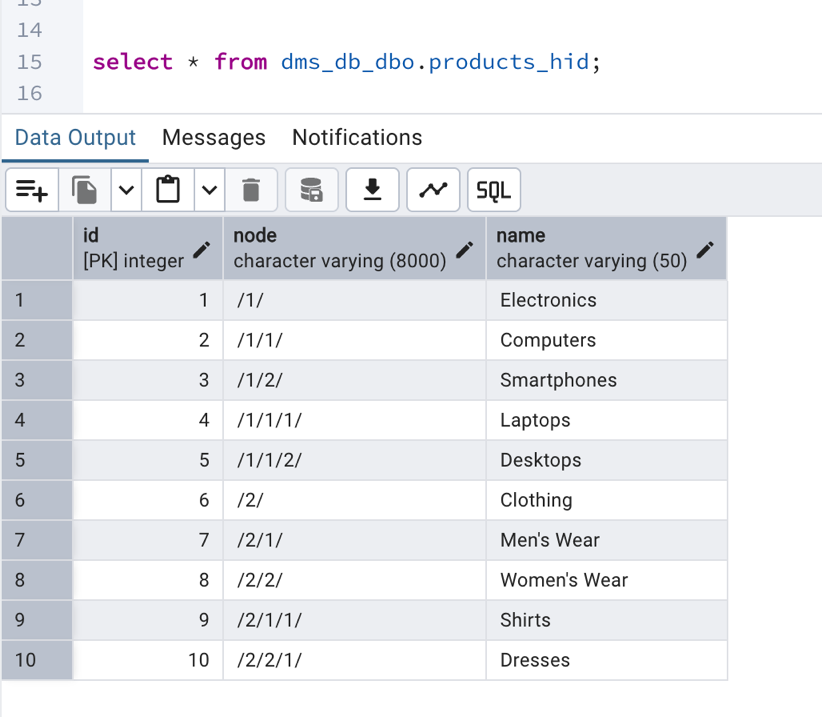
Task: Expand the Copy options dropdown arrow
Action: click(x=125, y=190)
